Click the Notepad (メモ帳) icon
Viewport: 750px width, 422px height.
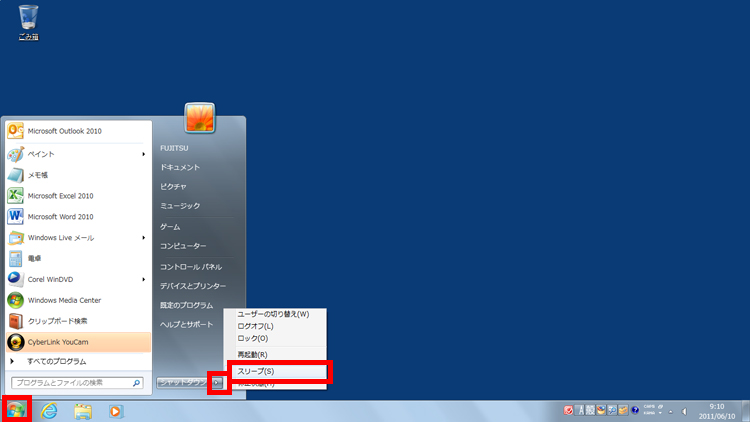pyautogui.click(x=15, y=175)
